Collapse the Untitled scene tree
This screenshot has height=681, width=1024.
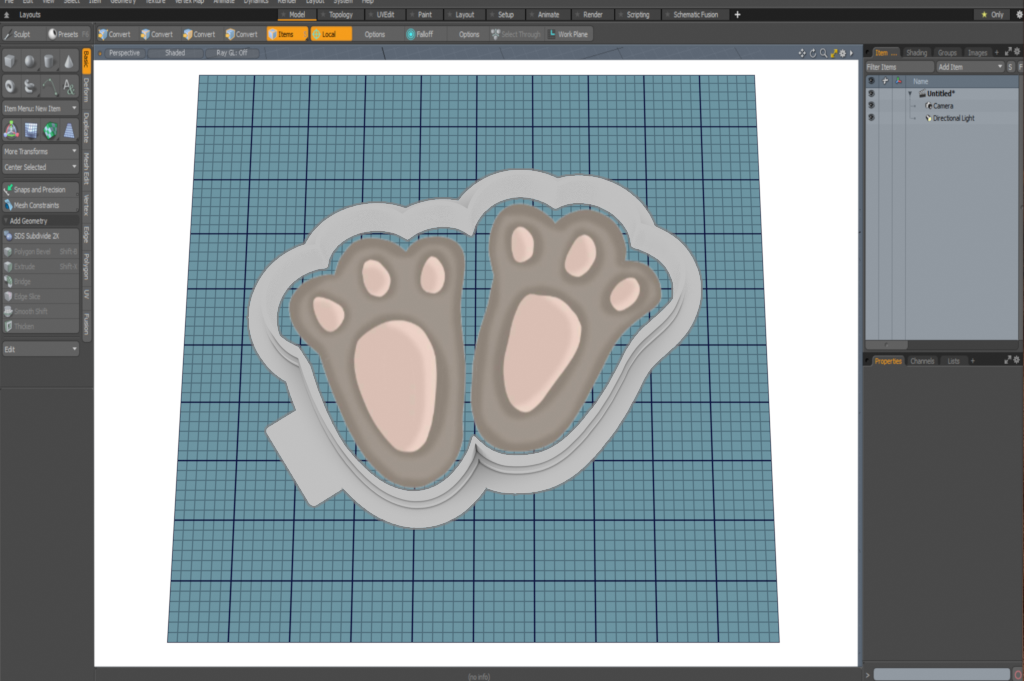(910, 93)
